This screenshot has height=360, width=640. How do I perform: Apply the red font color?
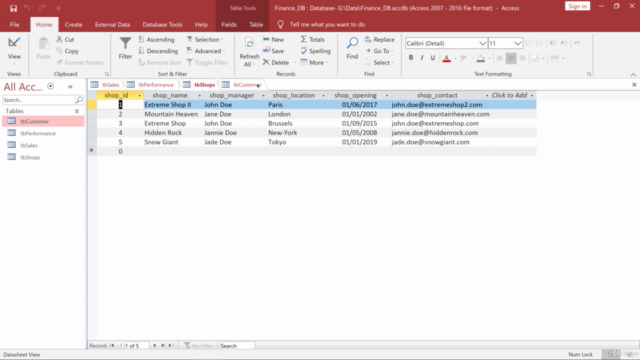click(447, 58)
